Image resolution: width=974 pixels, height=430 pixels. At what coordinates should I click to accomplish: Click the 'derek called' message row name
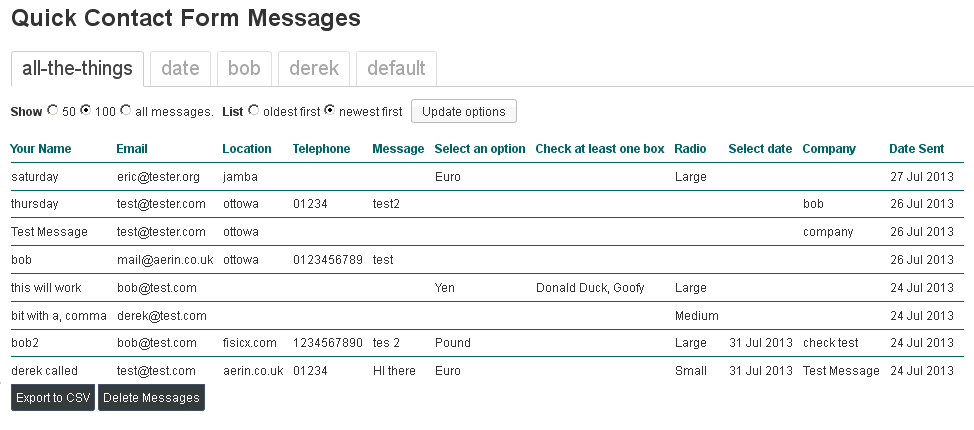45,370
